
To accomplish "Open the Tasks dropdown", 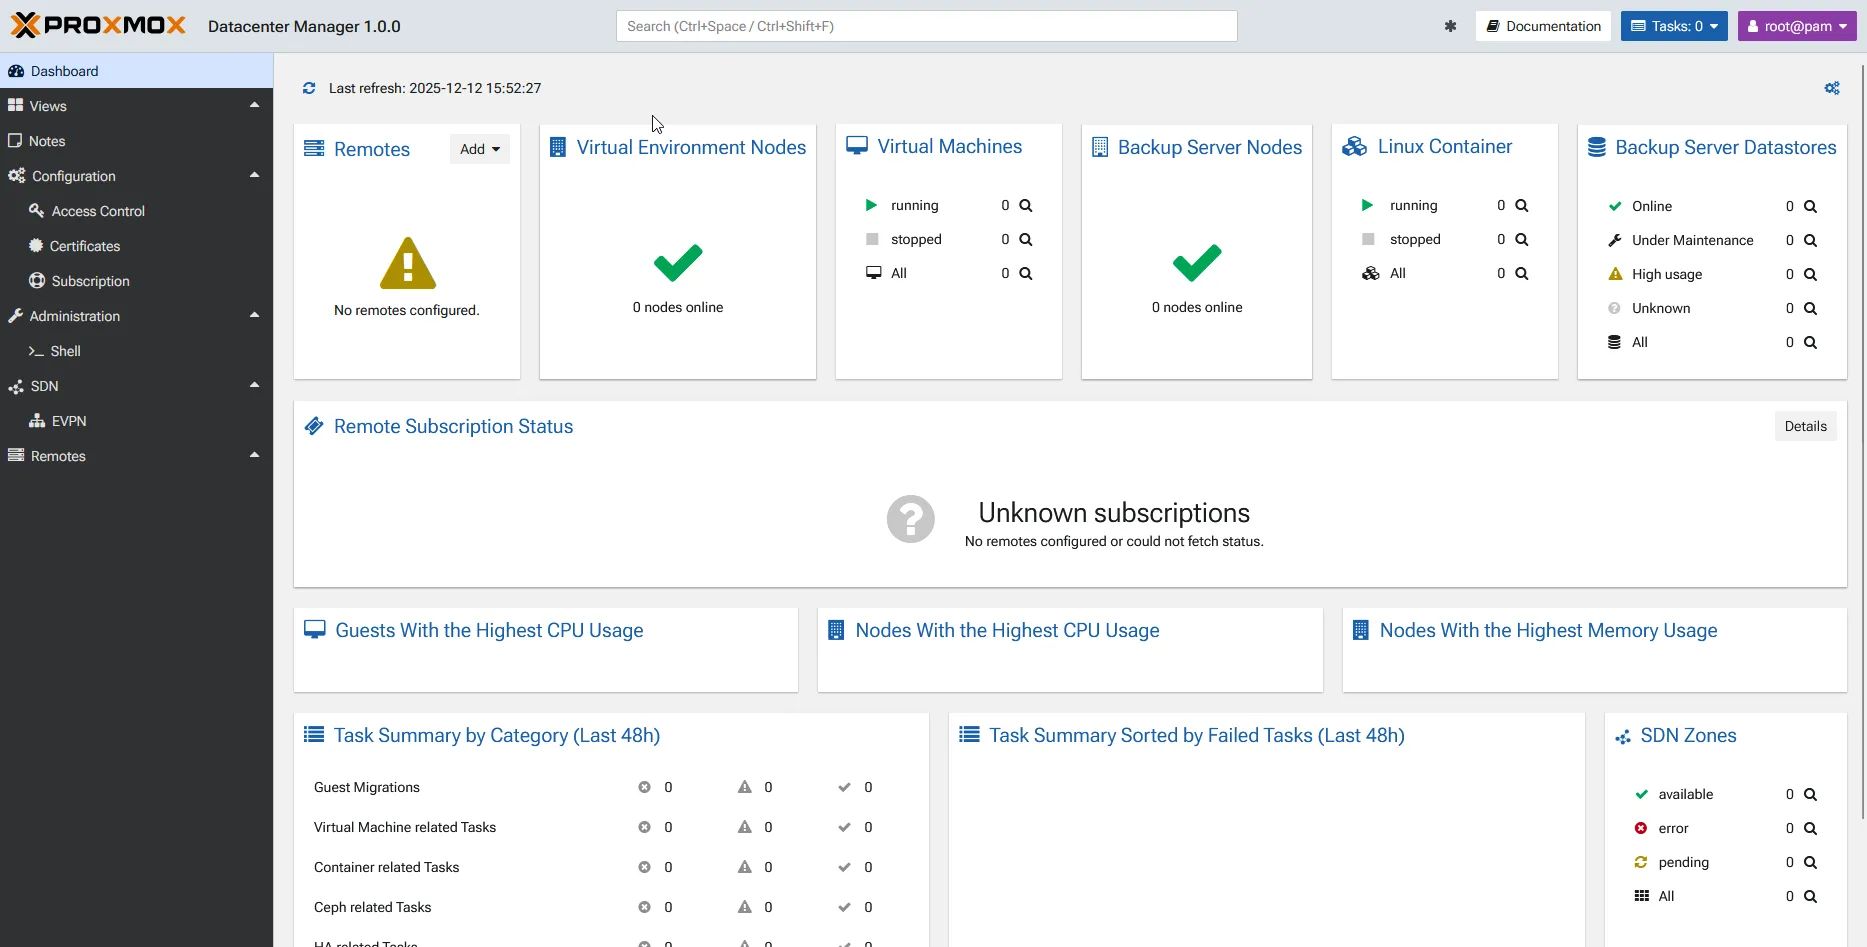I will [1674, 26].
